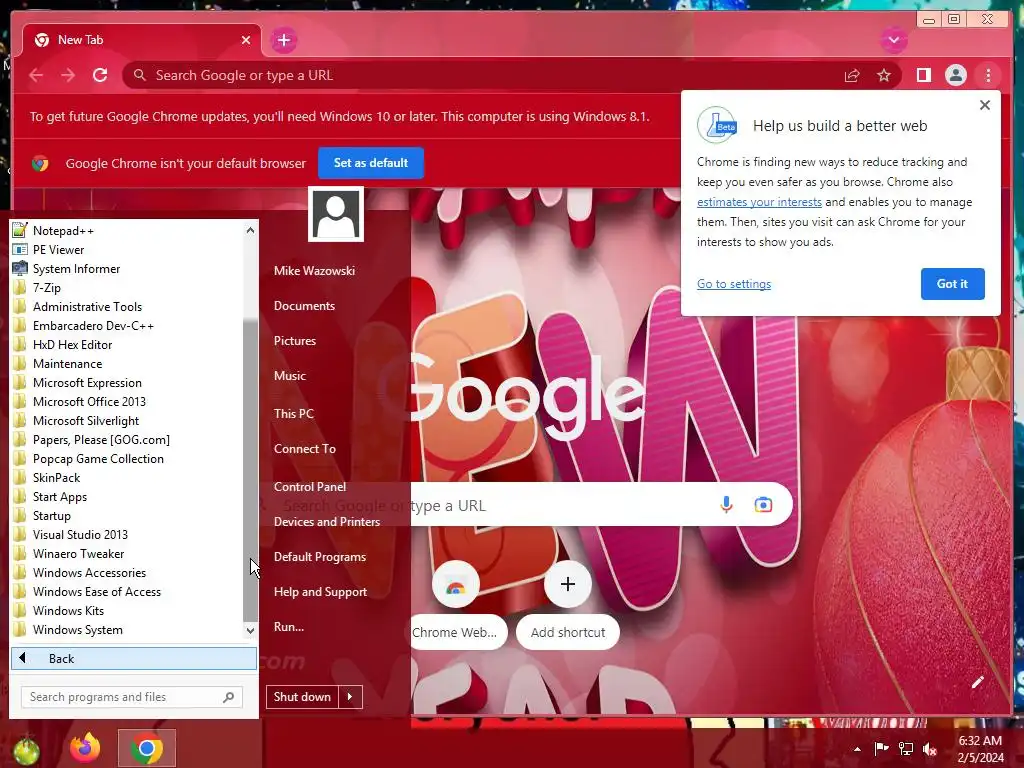Click Chrome icon in taskbar
The height and width of the screenshot is (768, 1024).
point(147,748)
